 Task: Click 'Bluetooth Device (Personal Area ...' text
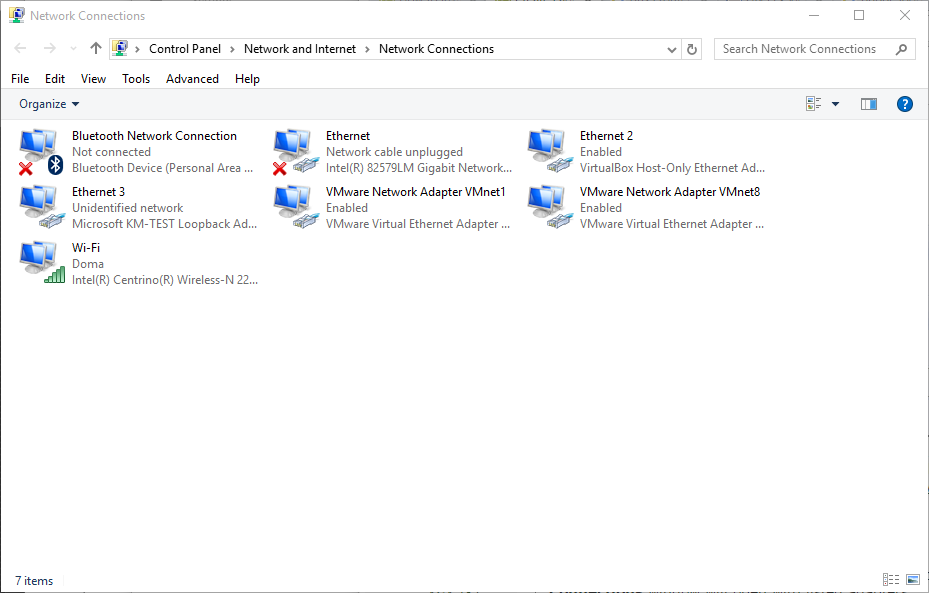tap(162, 168)
